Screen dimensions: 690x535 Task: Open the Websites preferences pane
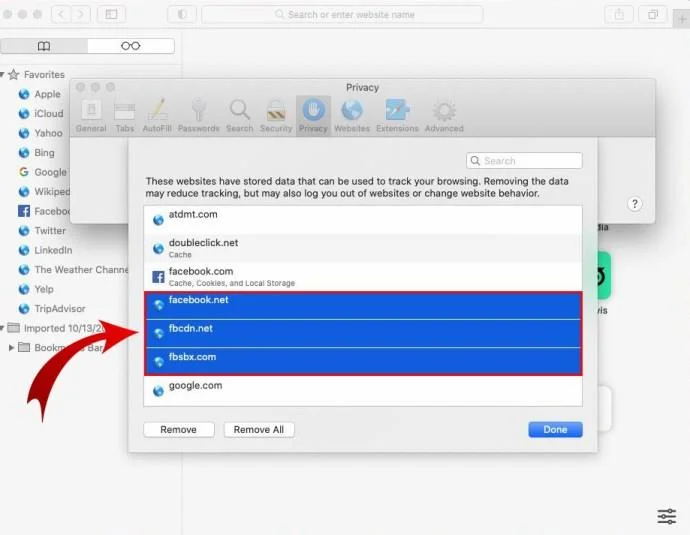(352, 116)
